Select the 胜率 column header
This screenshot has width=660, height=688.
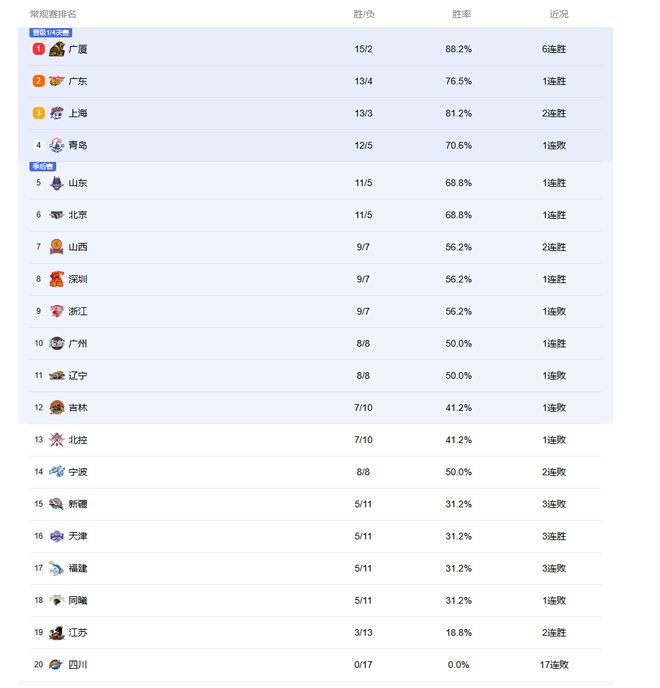click(461, 14)
